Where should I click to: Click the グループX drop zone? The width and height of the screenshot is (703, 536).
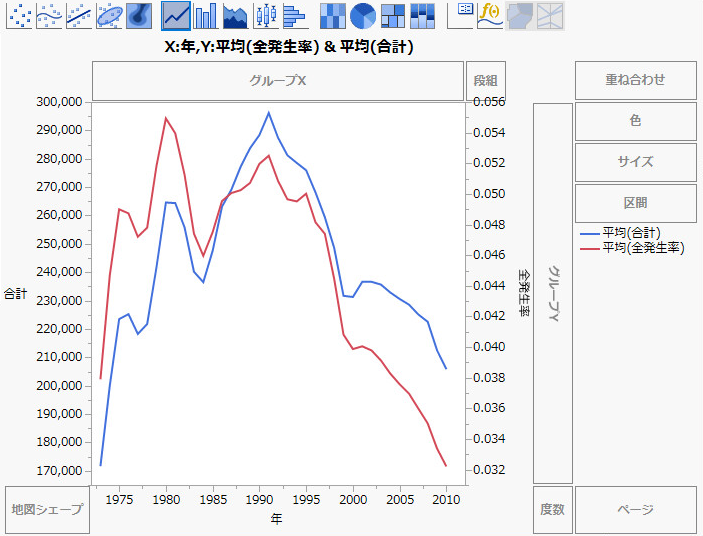click(x=277, y=81)
